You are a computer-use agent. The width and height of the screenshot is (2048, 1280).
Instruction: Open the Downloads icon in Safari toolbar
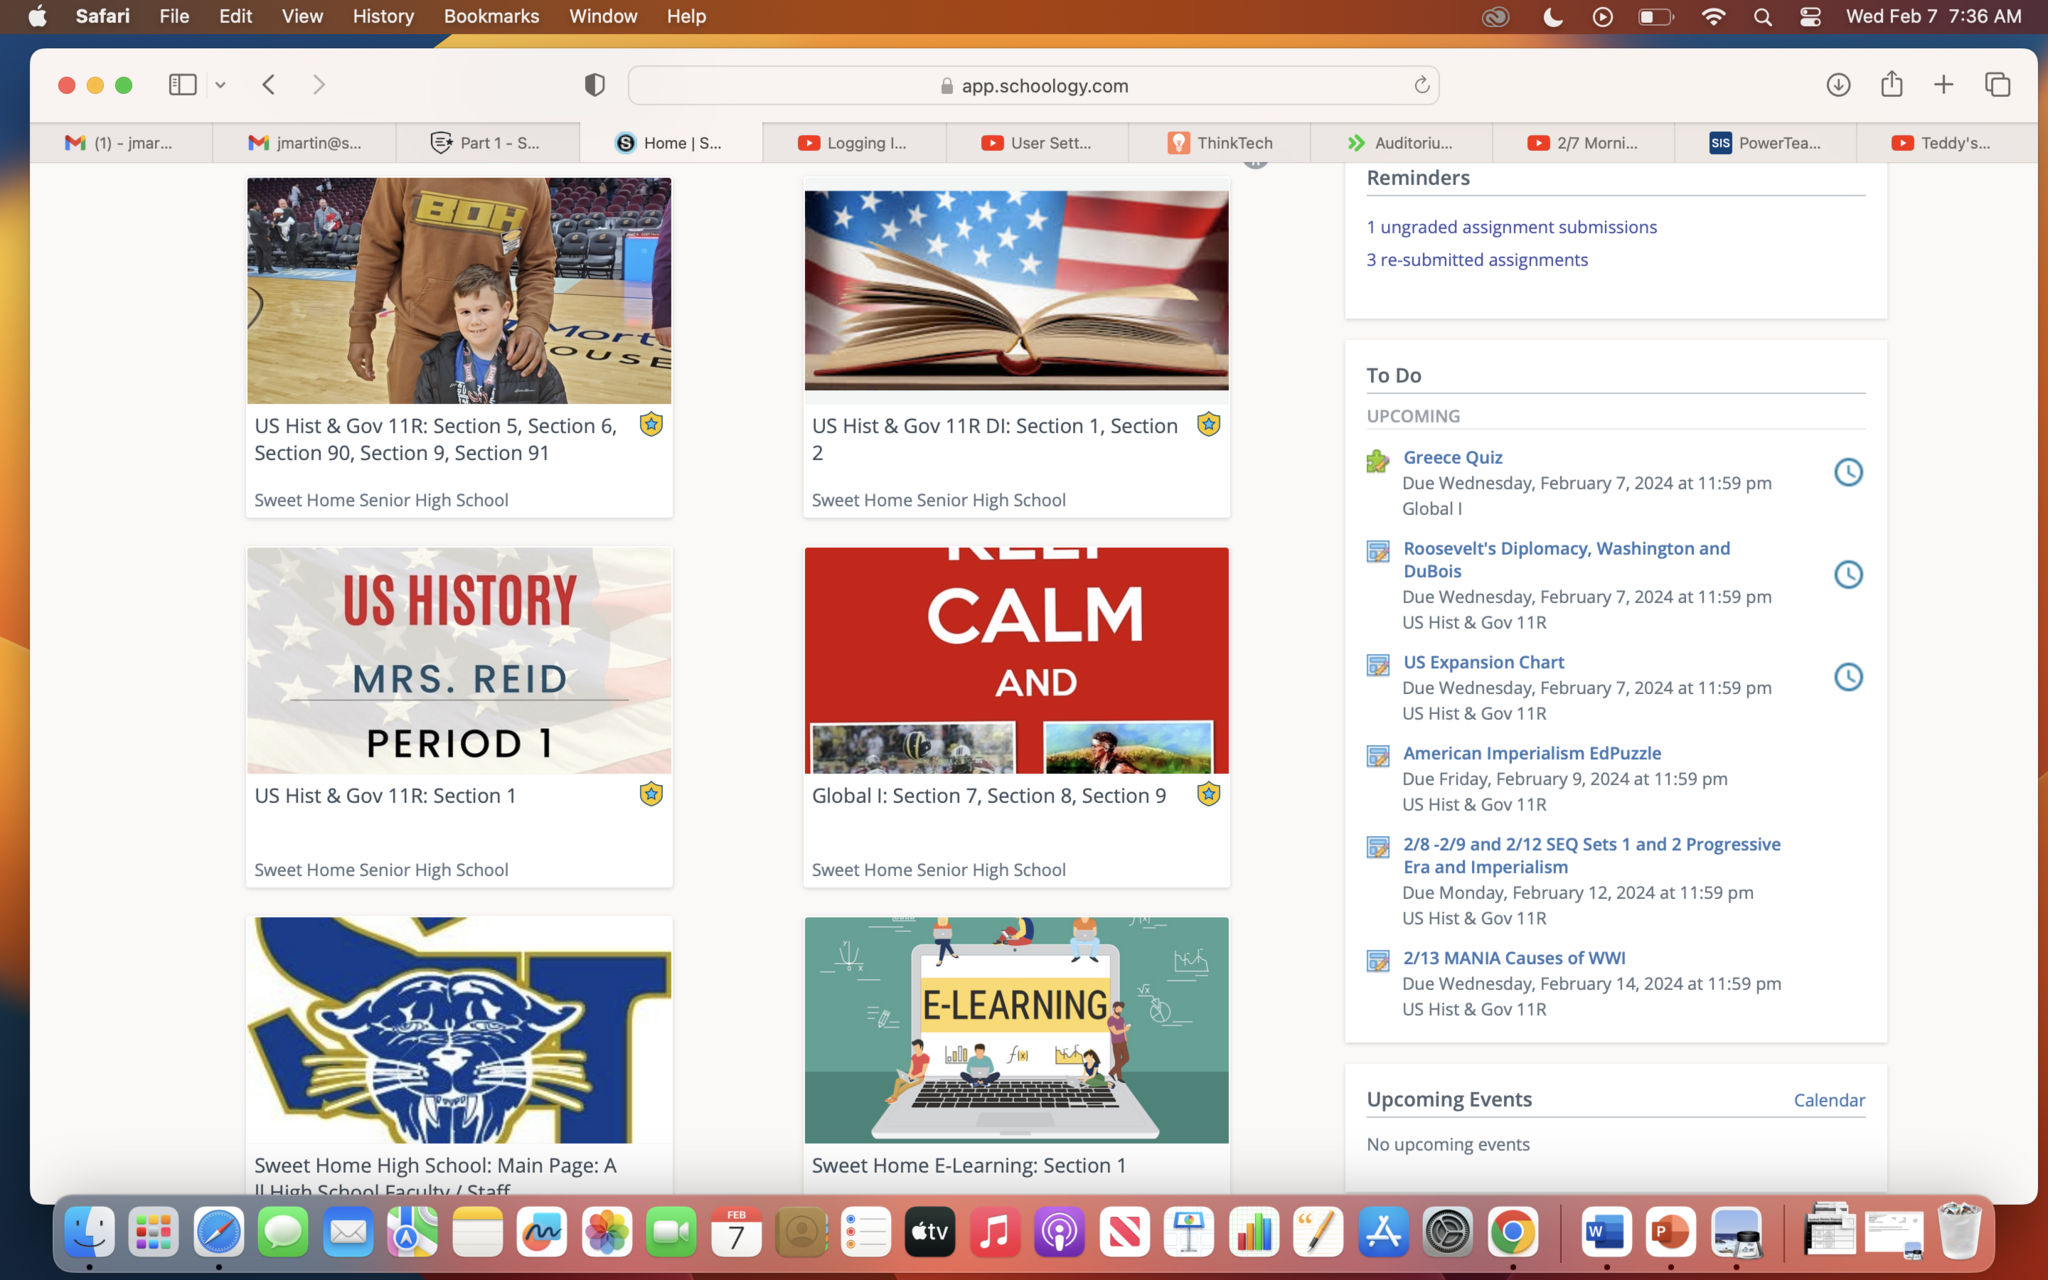[1837, 85]
